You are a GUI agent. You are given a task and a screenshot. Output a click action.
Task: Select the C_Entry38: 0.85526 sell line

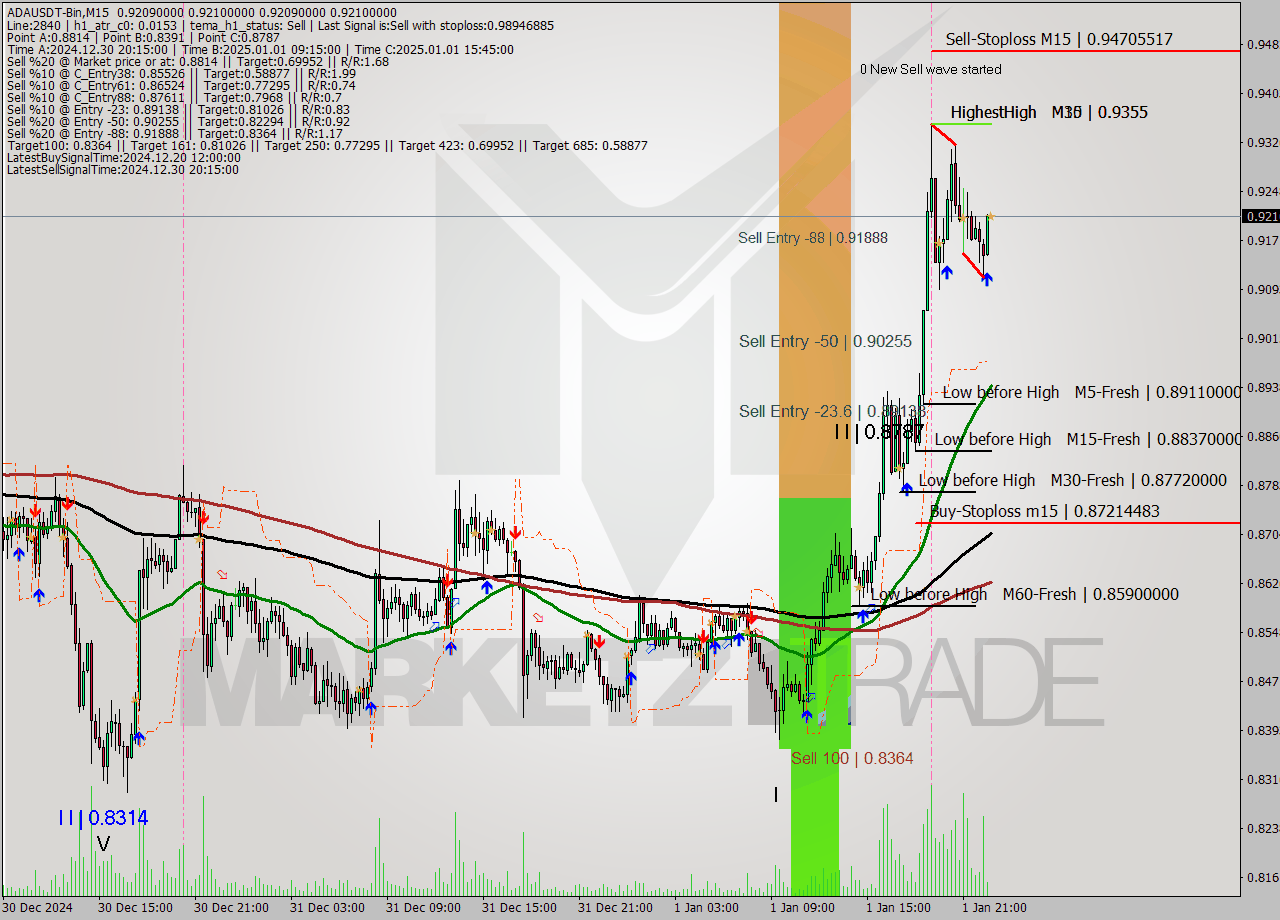181,74
